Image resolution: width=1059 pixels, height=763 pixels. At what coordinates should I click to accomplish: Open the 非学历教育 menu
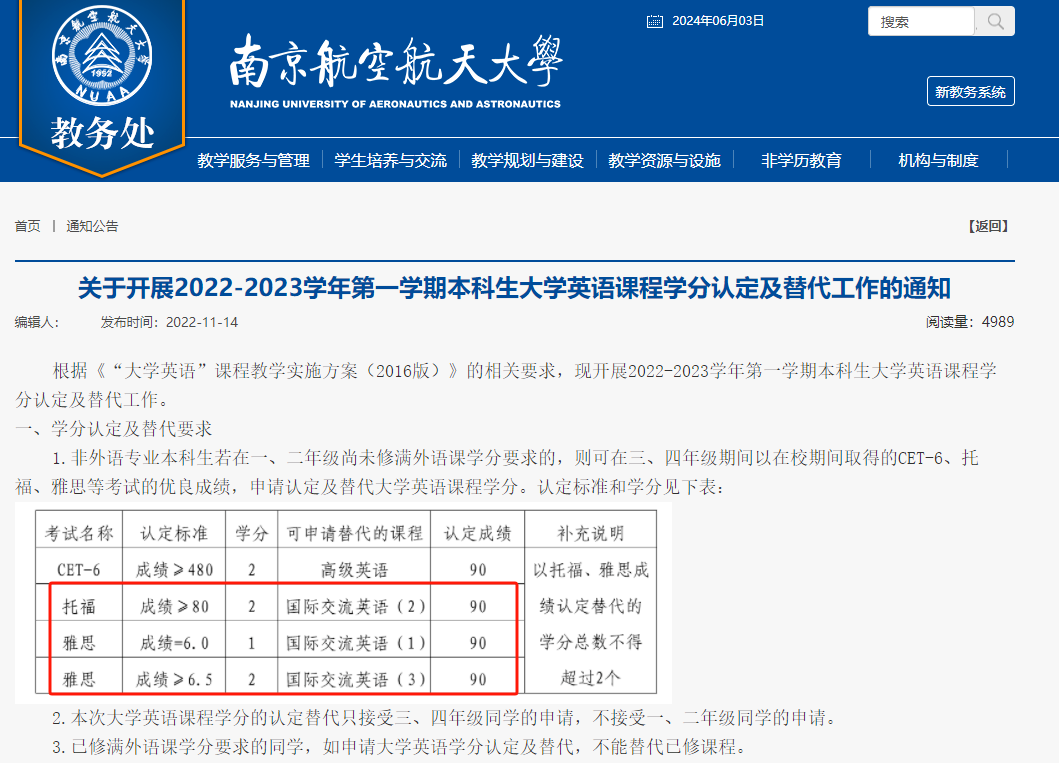[x=802, y=161]
